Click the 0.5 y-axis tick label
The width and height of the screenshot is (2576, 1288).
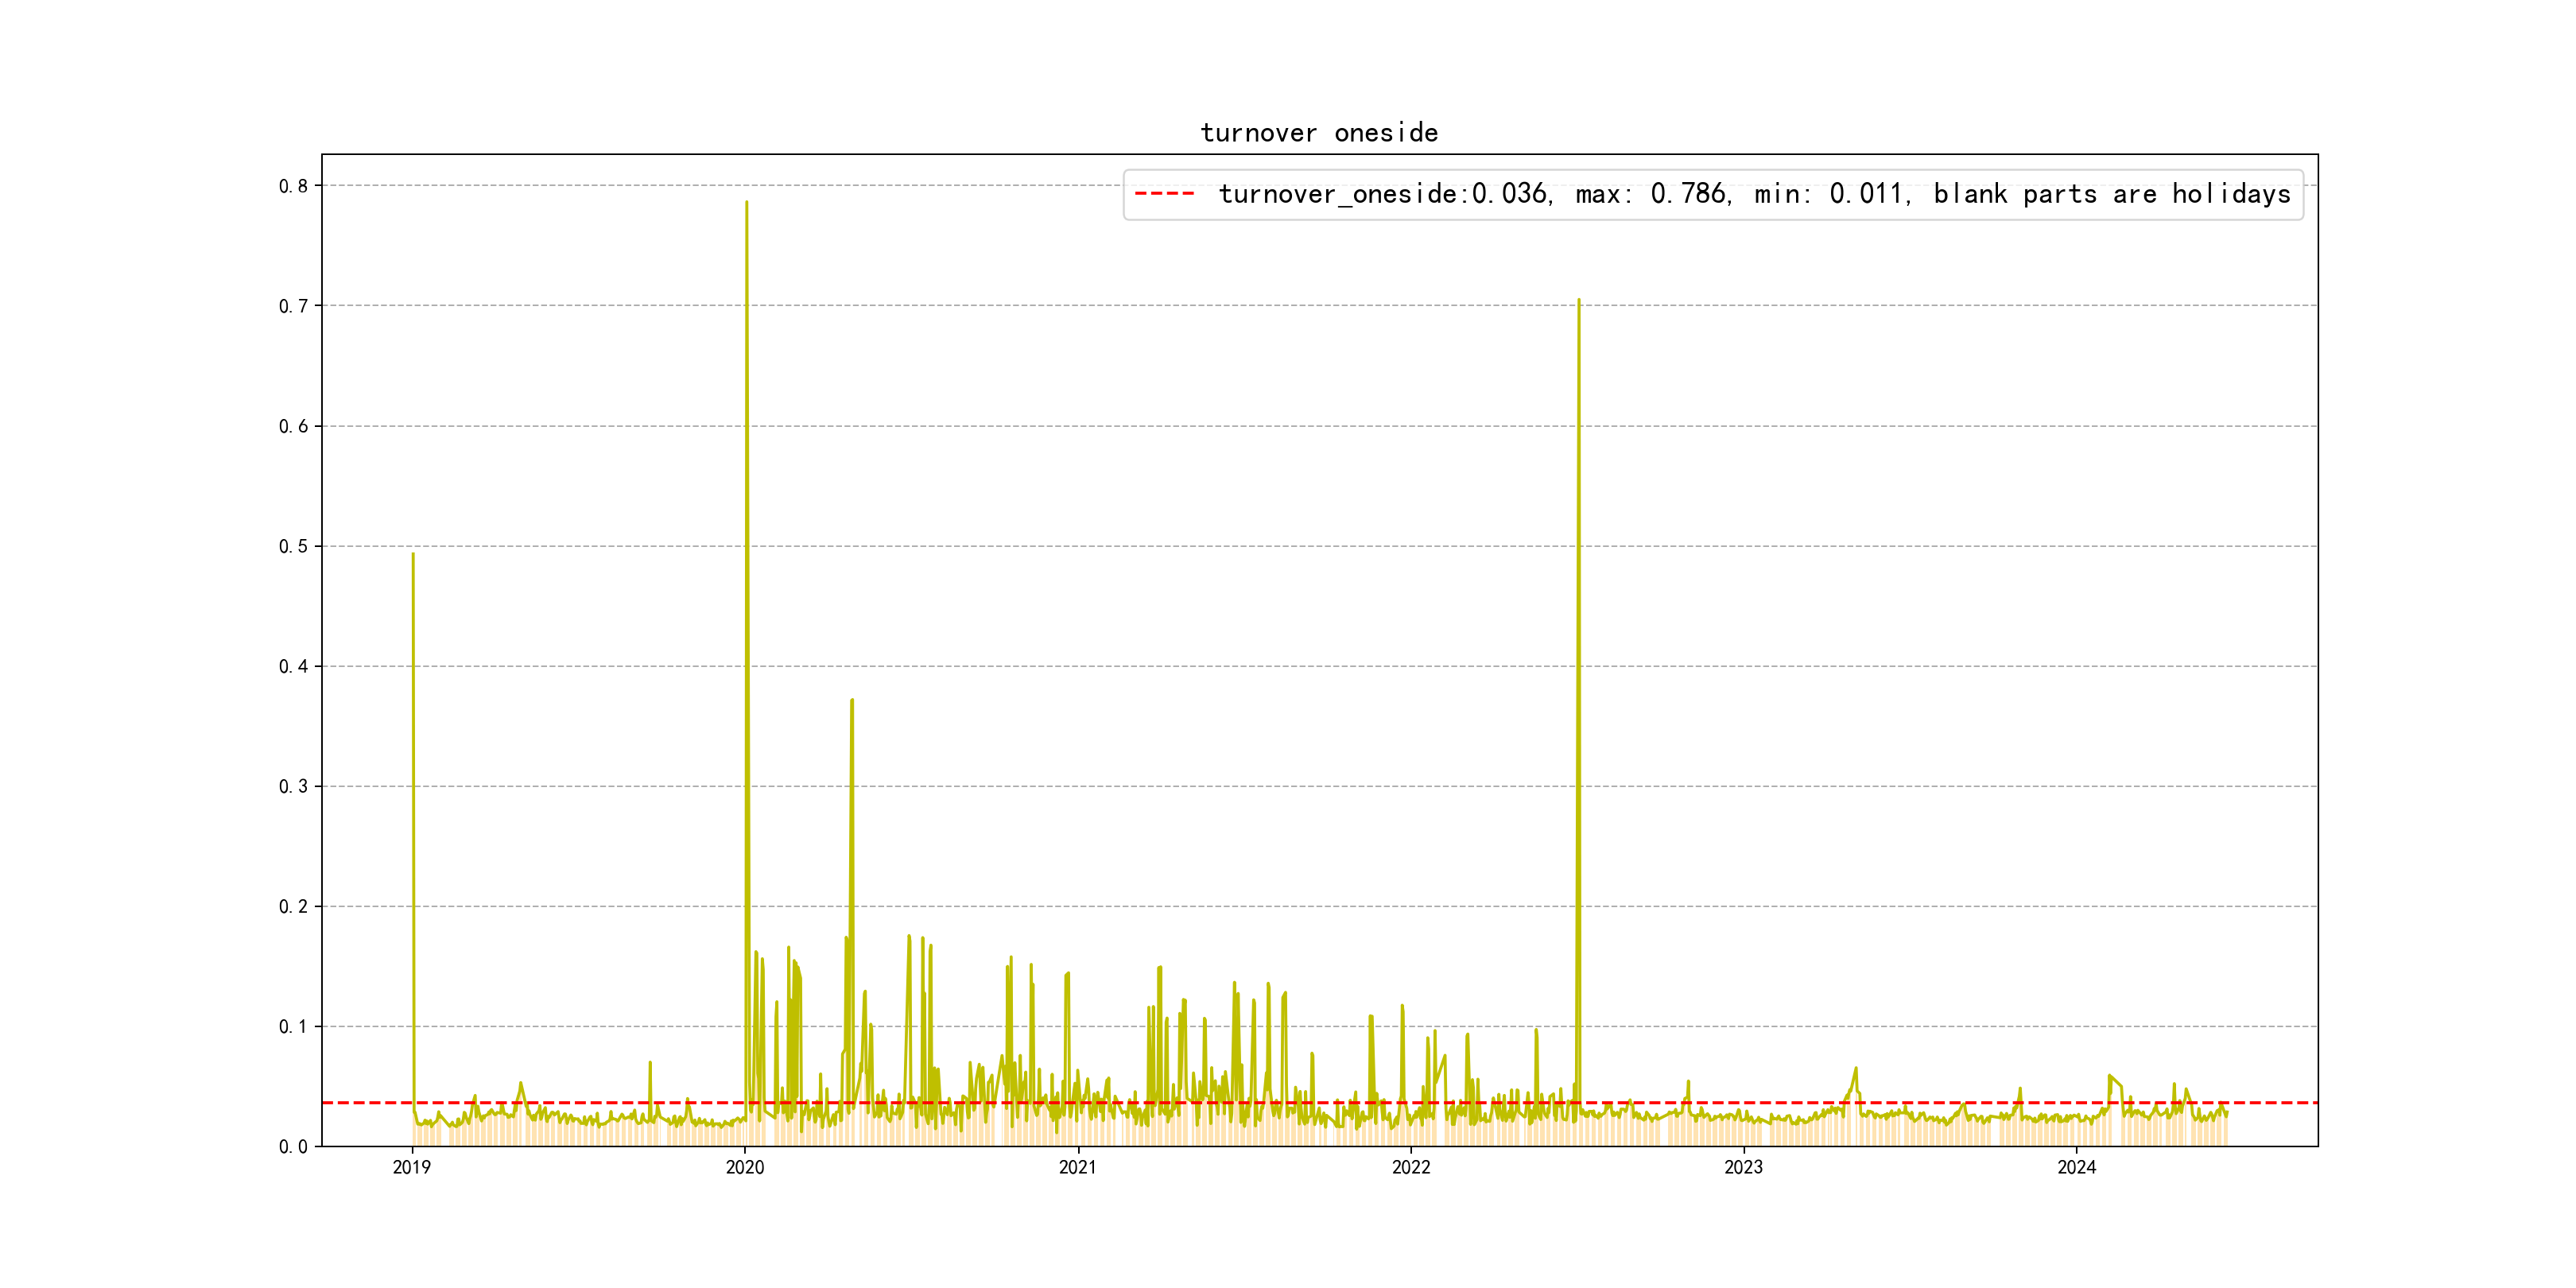click(293, 546)
